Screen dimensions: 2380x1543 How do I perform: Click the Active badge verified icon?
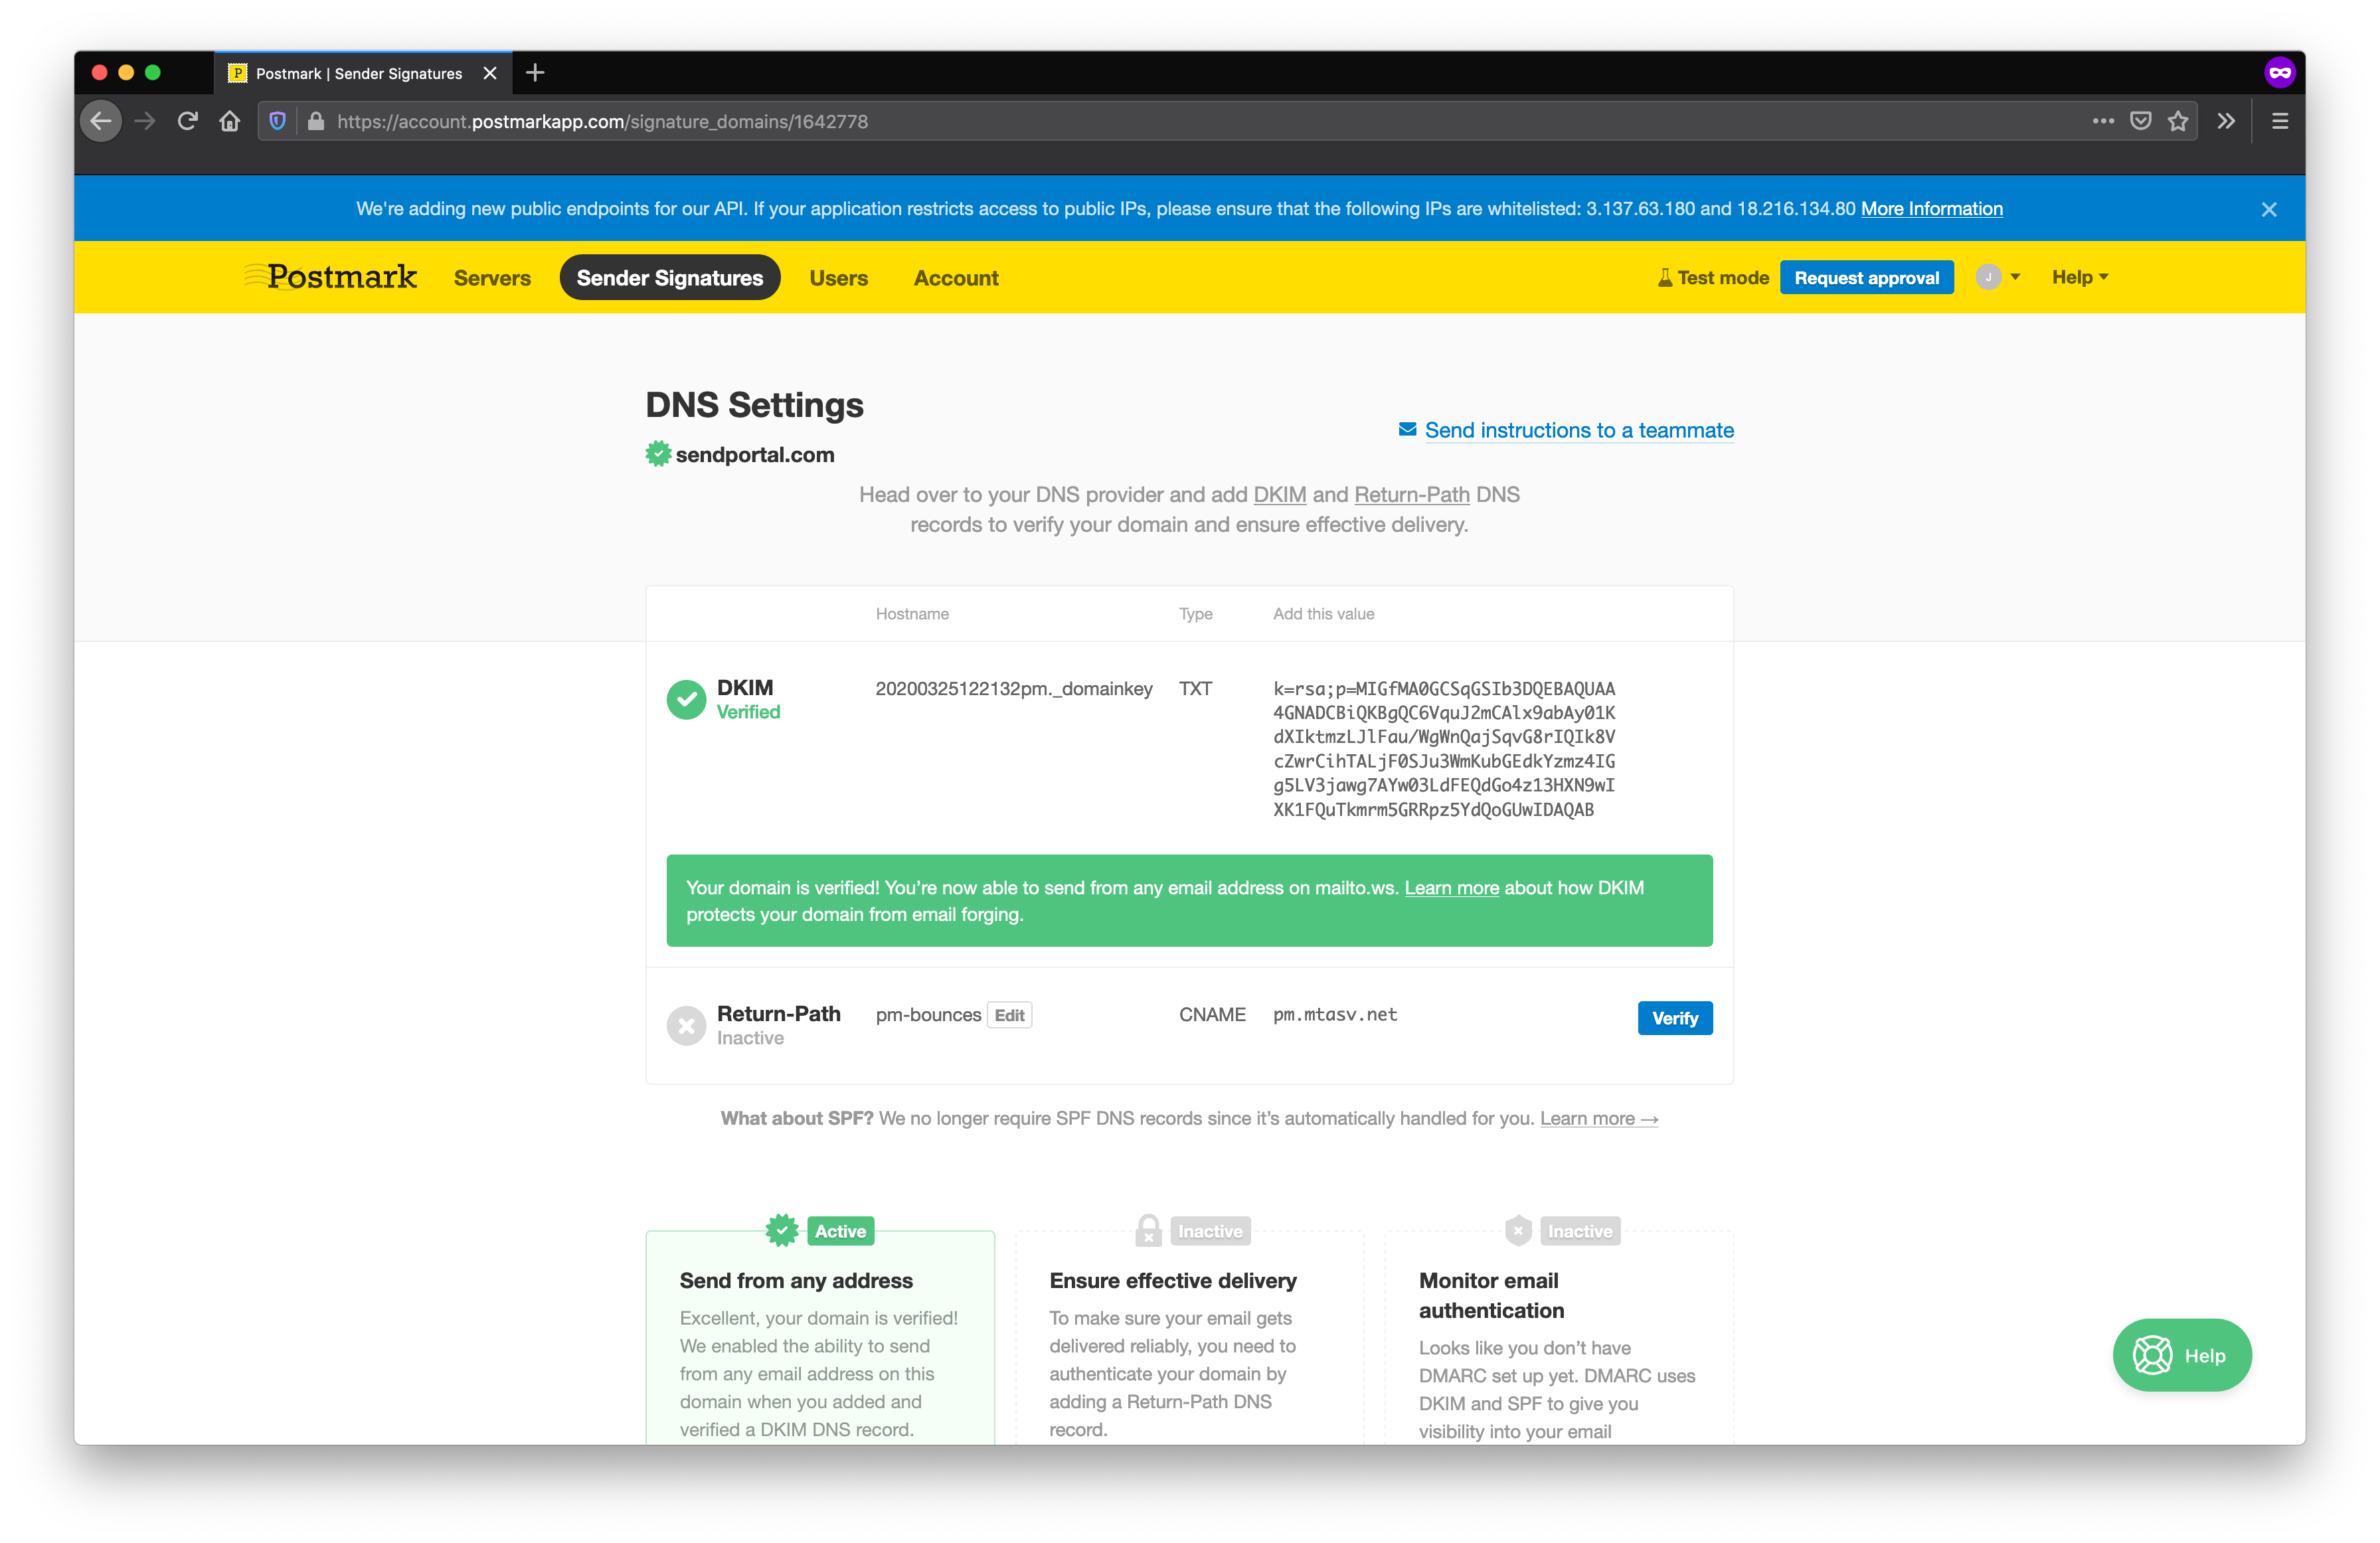click(782, 1230)
